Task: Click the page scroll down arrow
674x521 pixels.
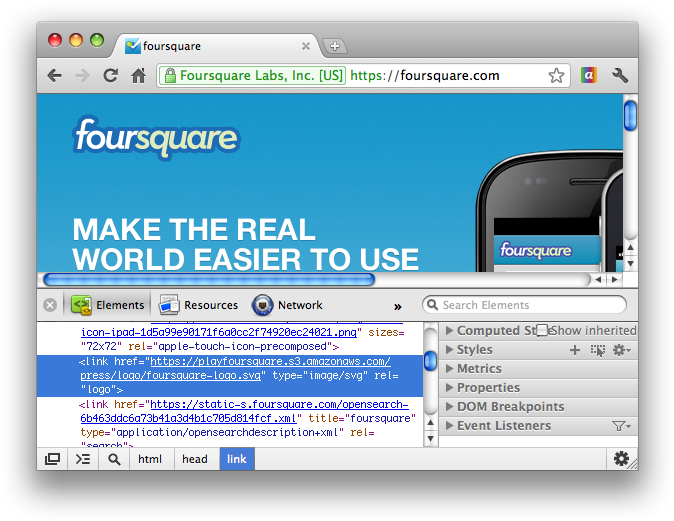Action: tap(630, 263)
